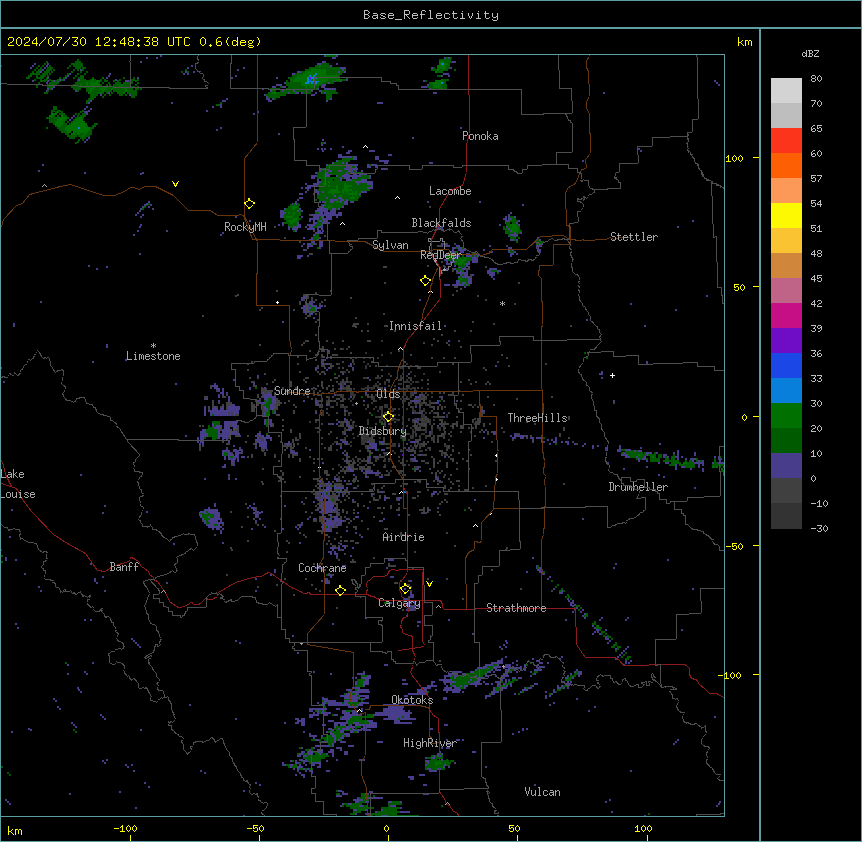Click the Sylvan label

(390, 245)
